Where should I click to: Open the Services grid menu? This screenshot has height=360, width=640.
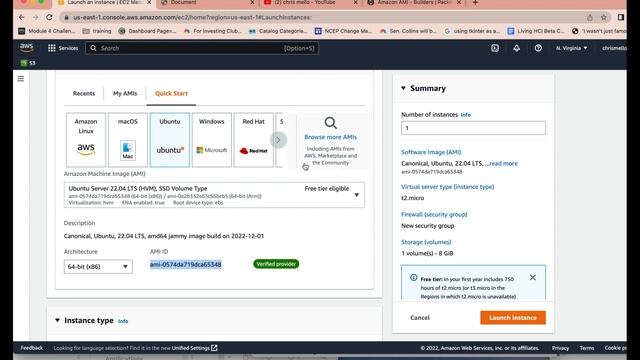click(x=63, y=48)
